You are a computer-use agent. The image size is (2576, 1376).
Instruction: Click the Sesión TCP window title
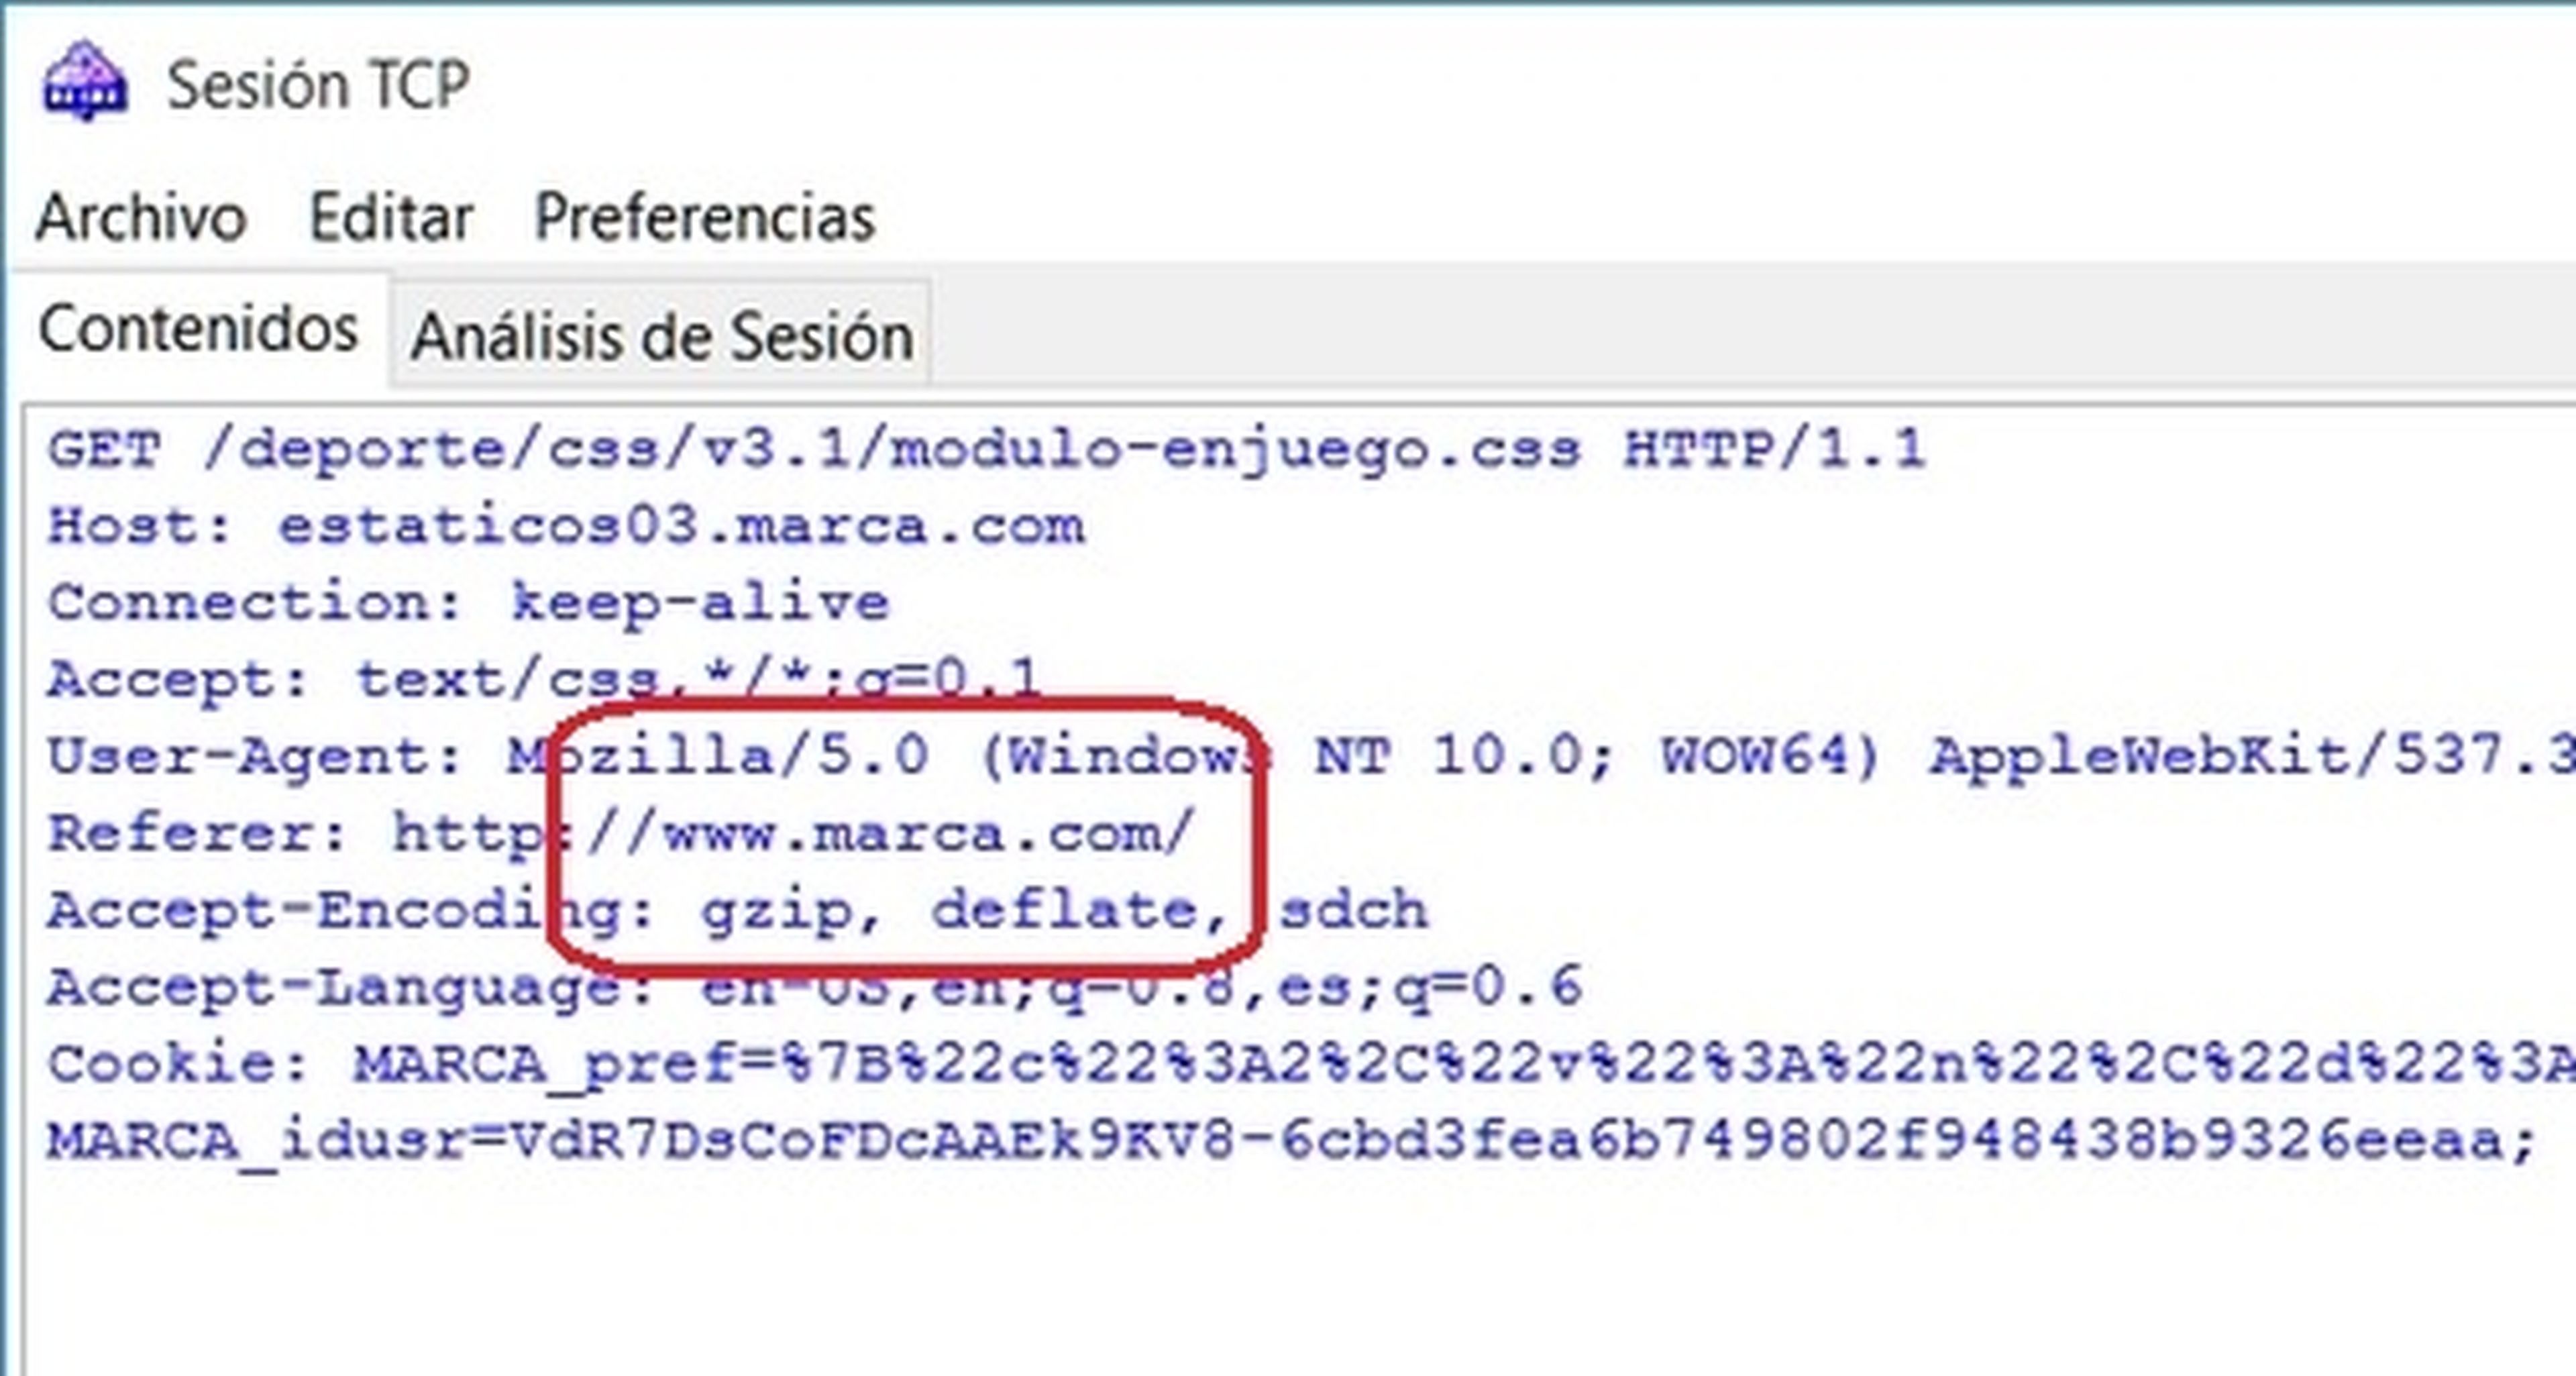pyautogui.click(x=318, y=84)
